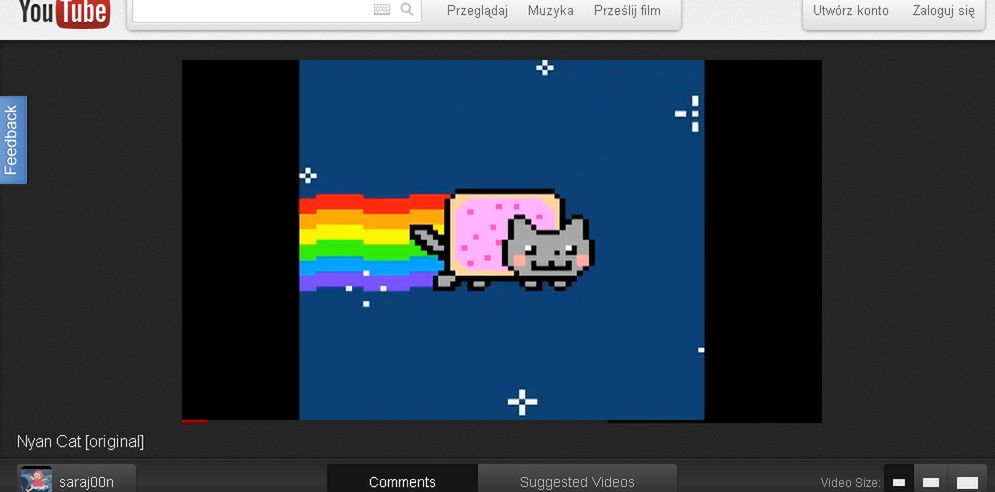This screenshot has height=492, width=995.
Task: Open the on-screen keyboard icon in search box
Action: point(382,10)
